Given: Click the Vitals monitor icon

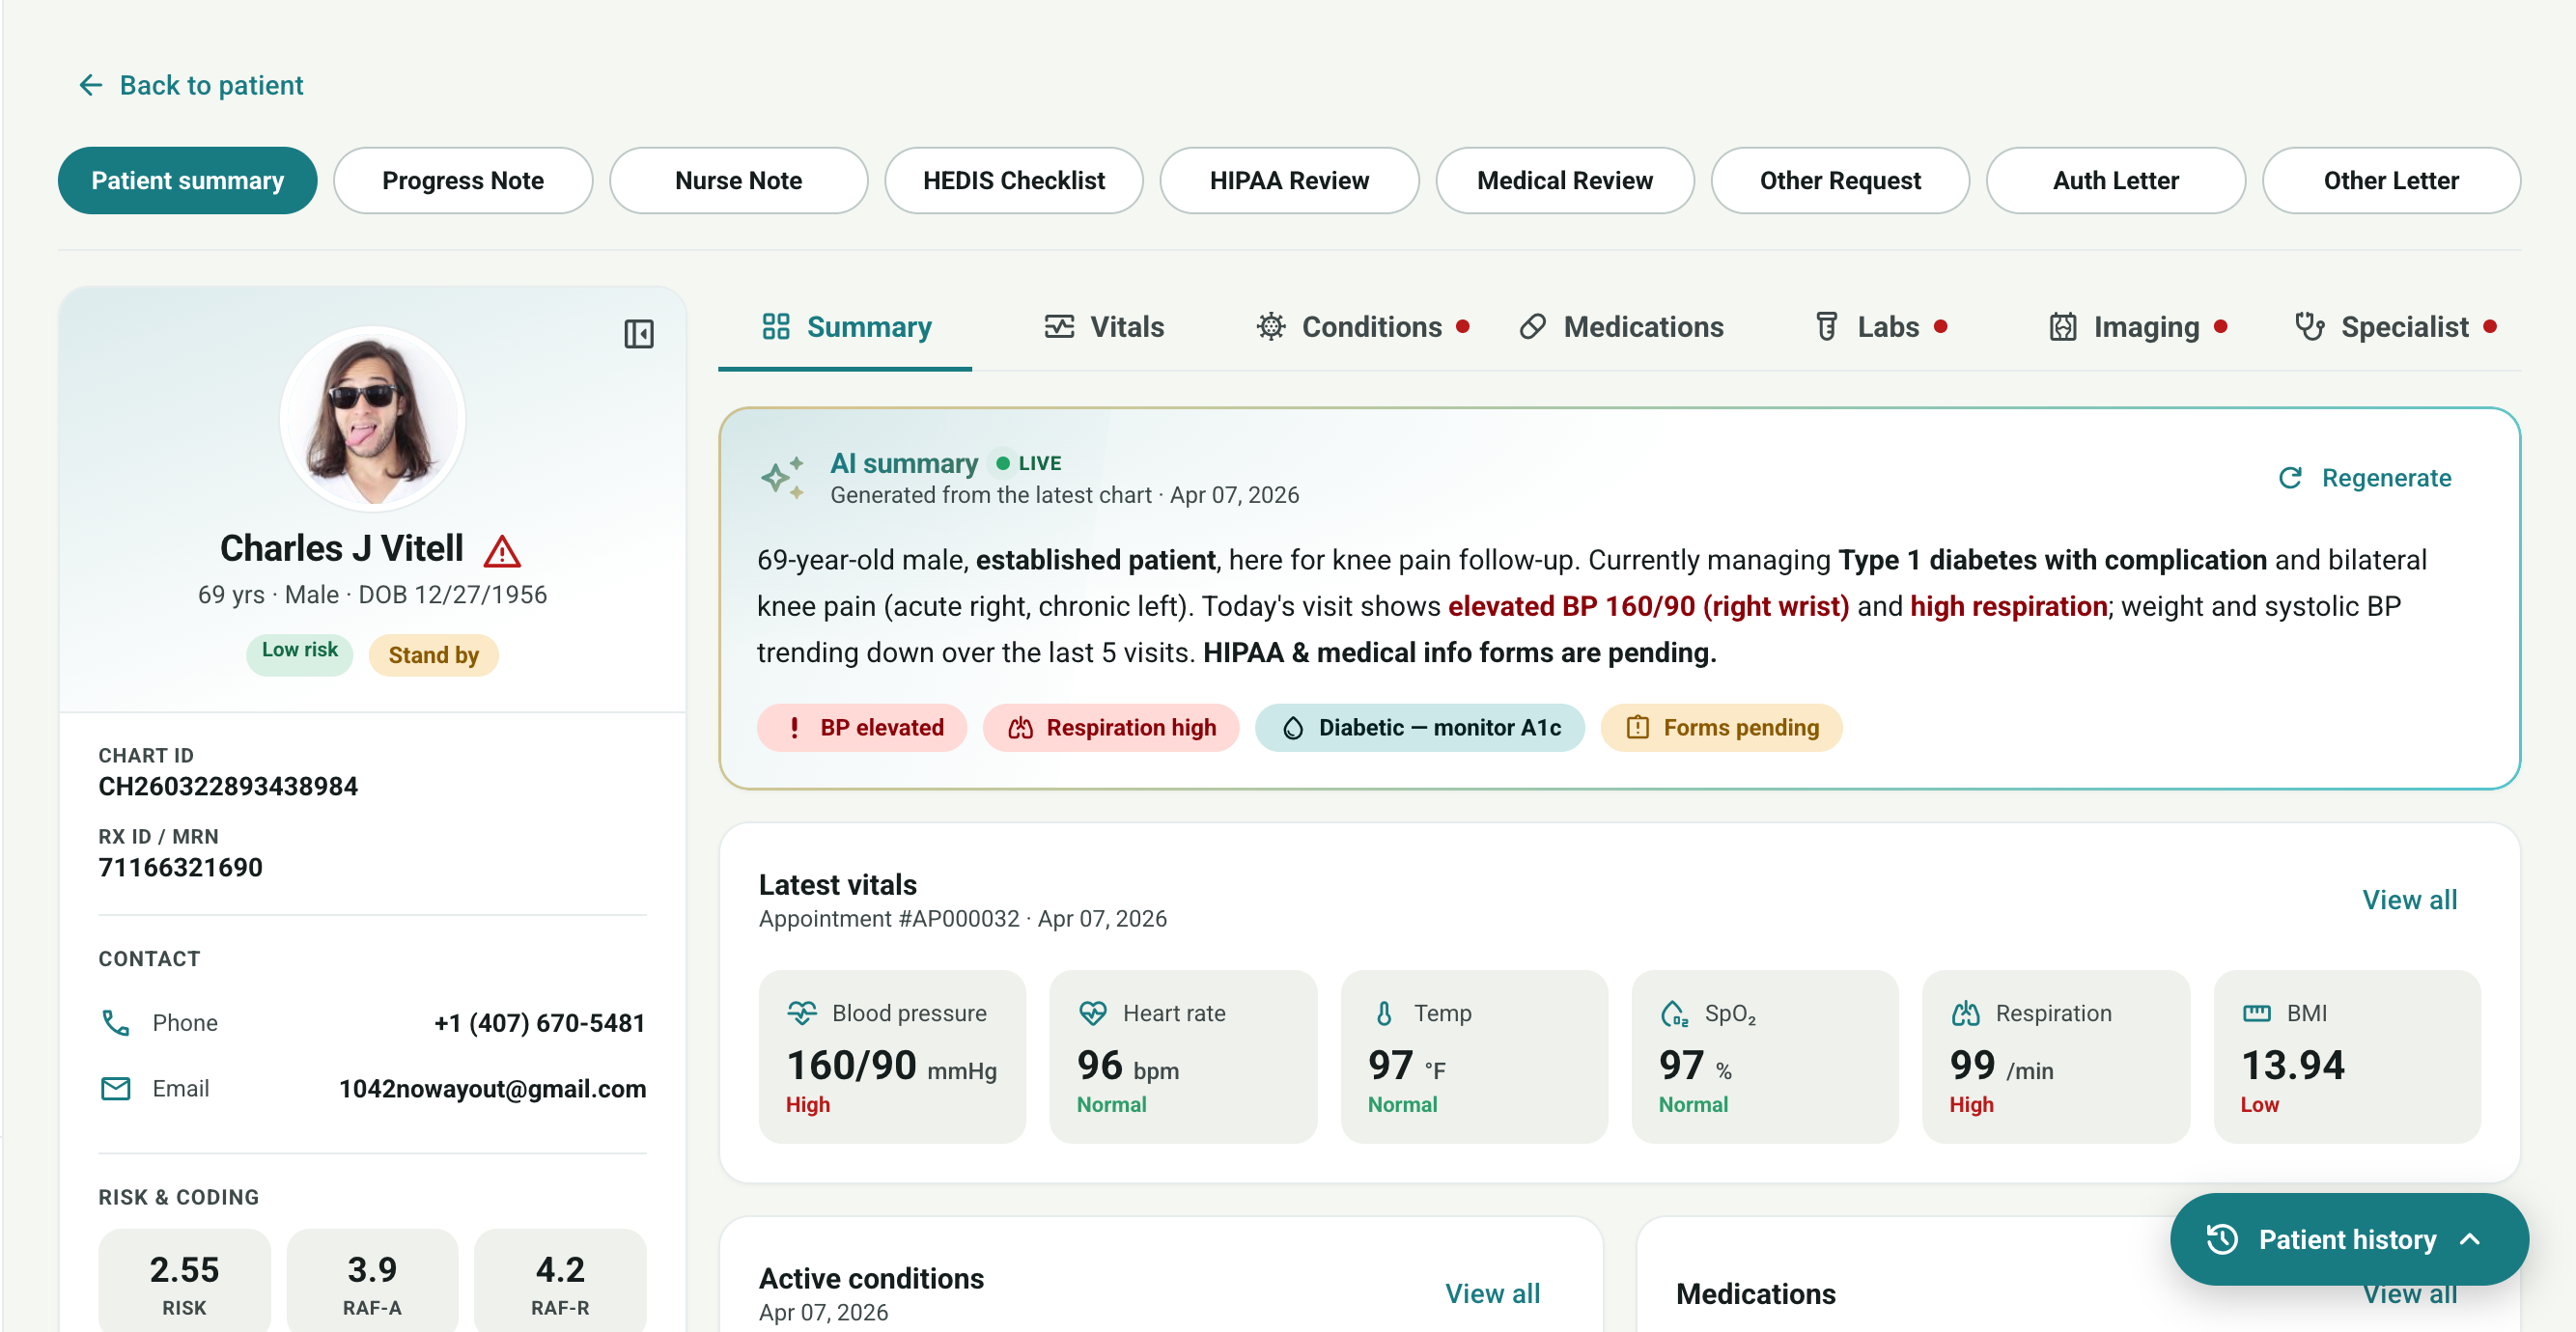Looking at the screenshot, I should [x=1059, y=326].
